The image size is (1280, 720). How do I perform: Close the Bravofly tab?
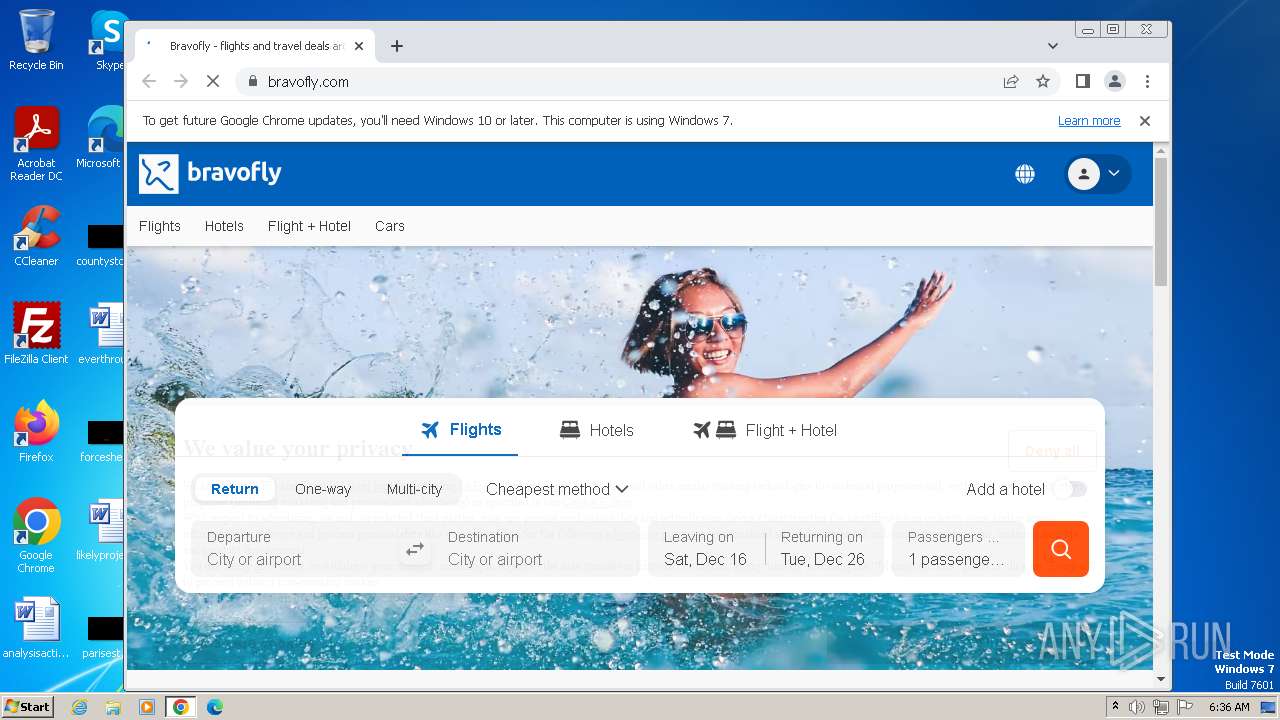tap(359, 46)
